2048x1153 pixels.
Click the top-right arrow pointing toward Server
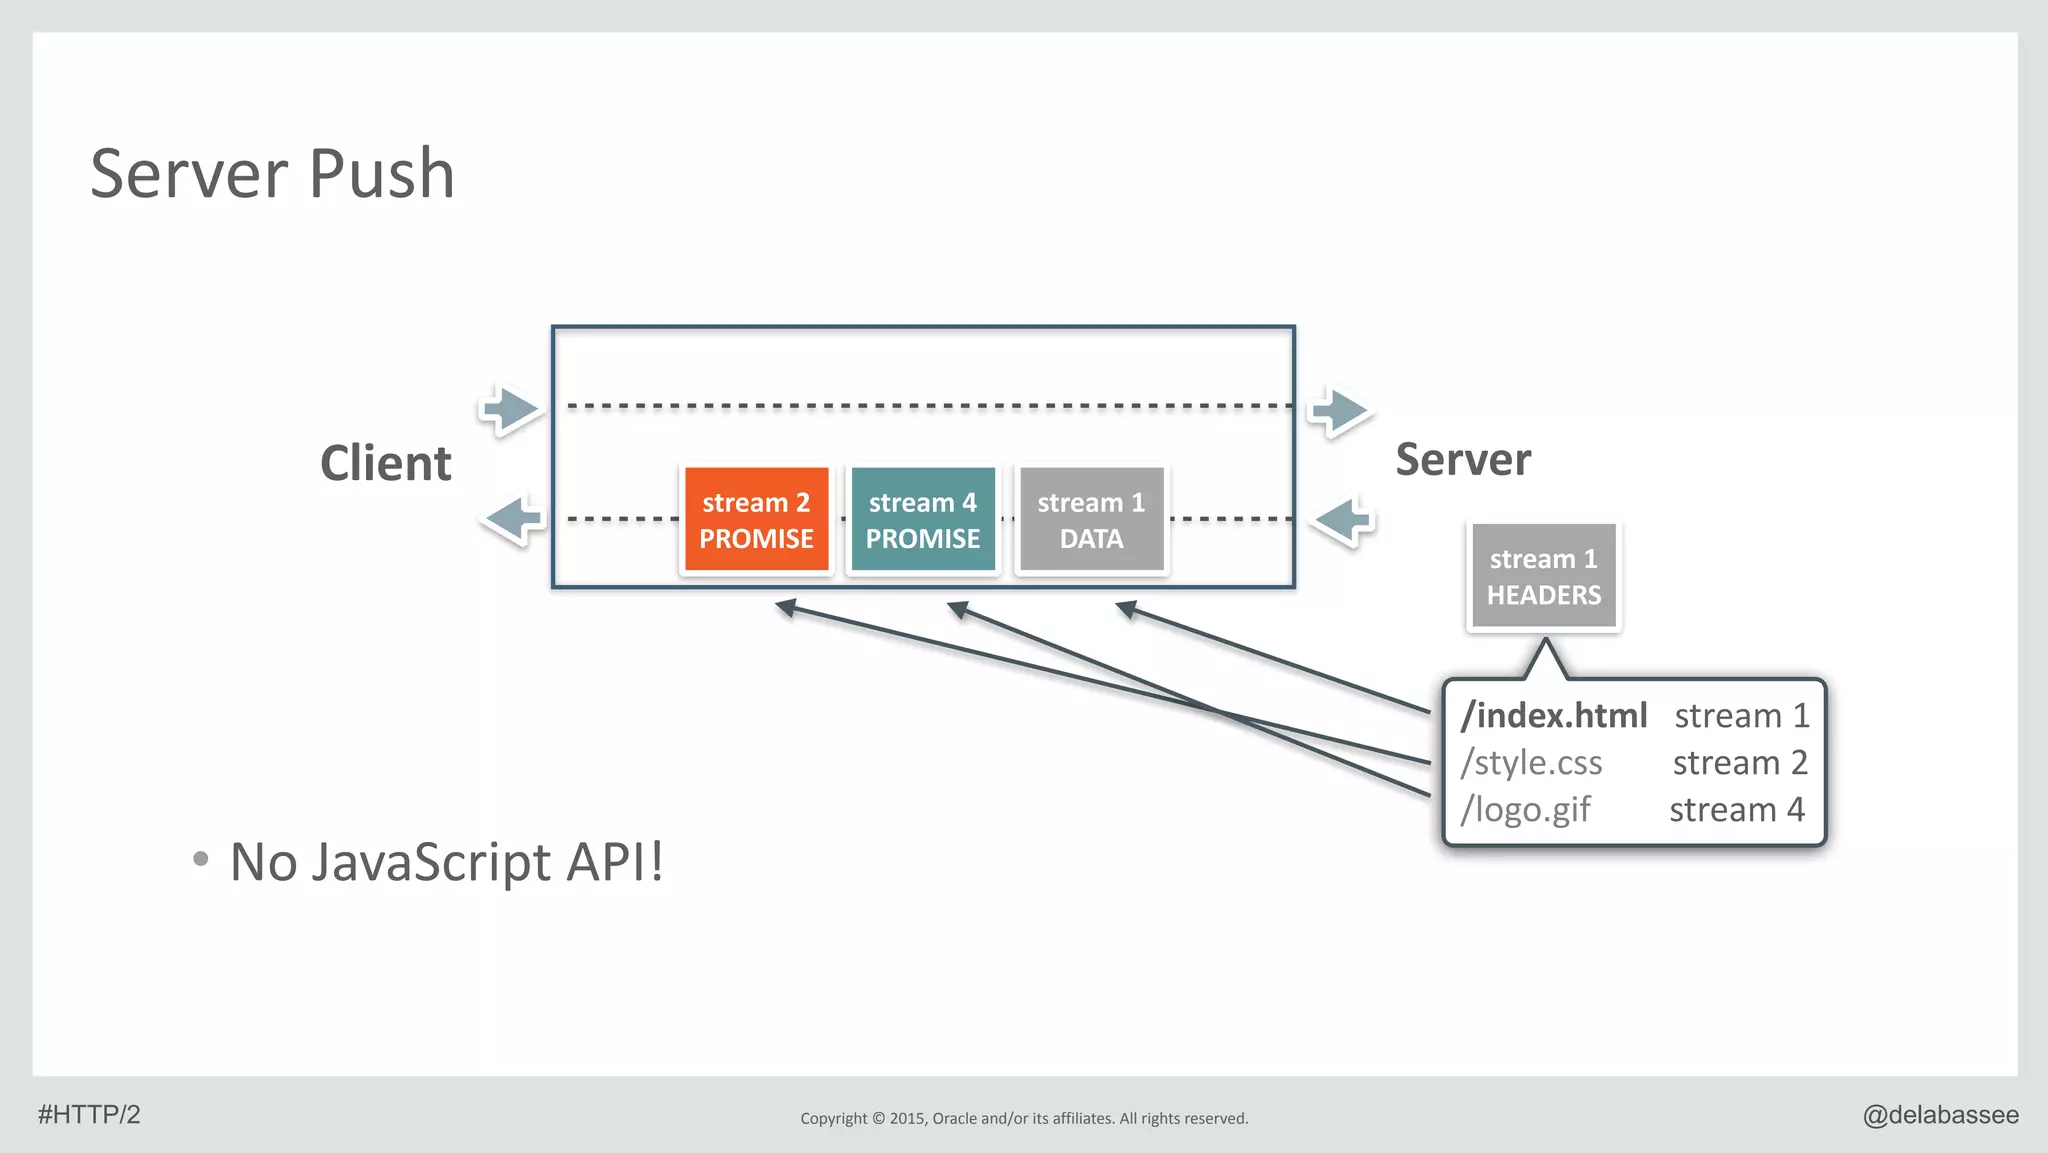pos(1342,410)
